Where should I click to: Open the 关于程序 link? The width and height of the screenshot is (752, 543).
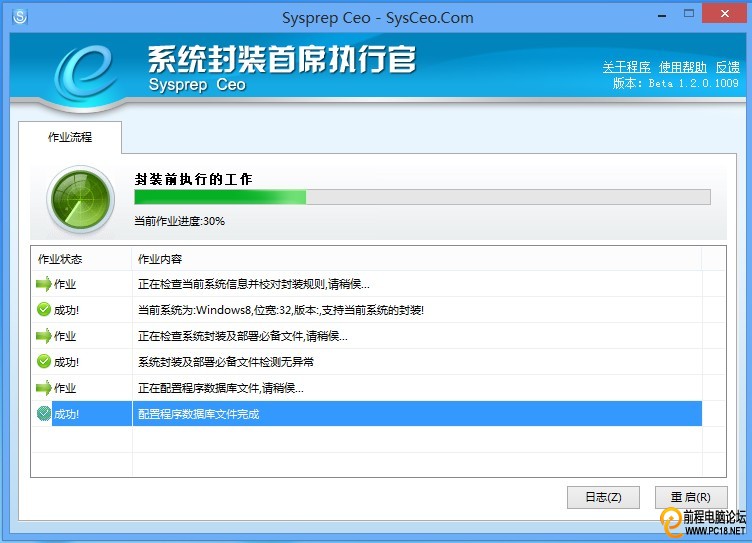click(x=627, y=67)
